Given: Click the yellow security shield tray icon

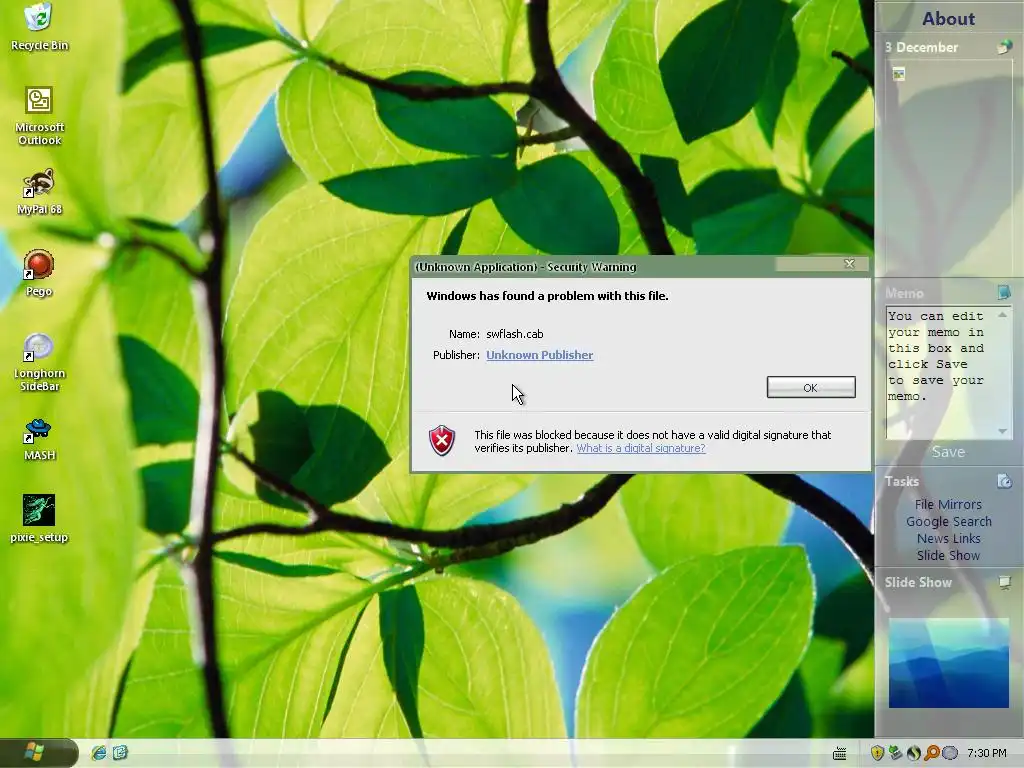Looking at the screenshot, I should point(877,753).
